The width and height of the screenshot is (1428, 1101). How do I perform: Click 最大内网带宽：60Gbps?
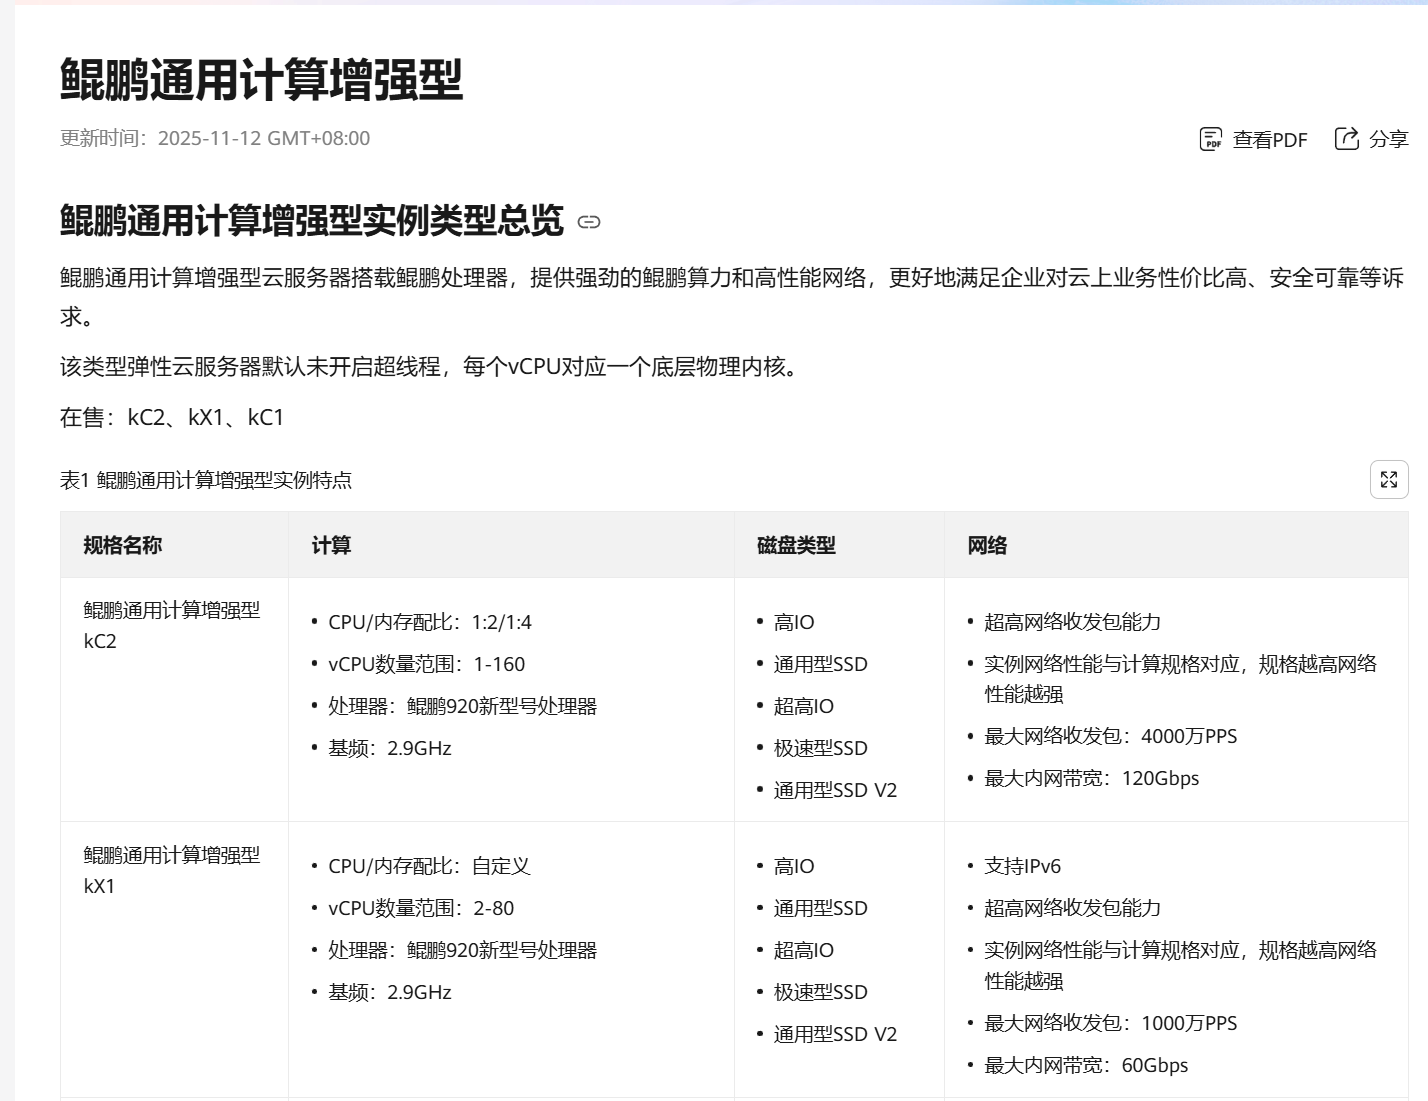tap(1087, 1065)
